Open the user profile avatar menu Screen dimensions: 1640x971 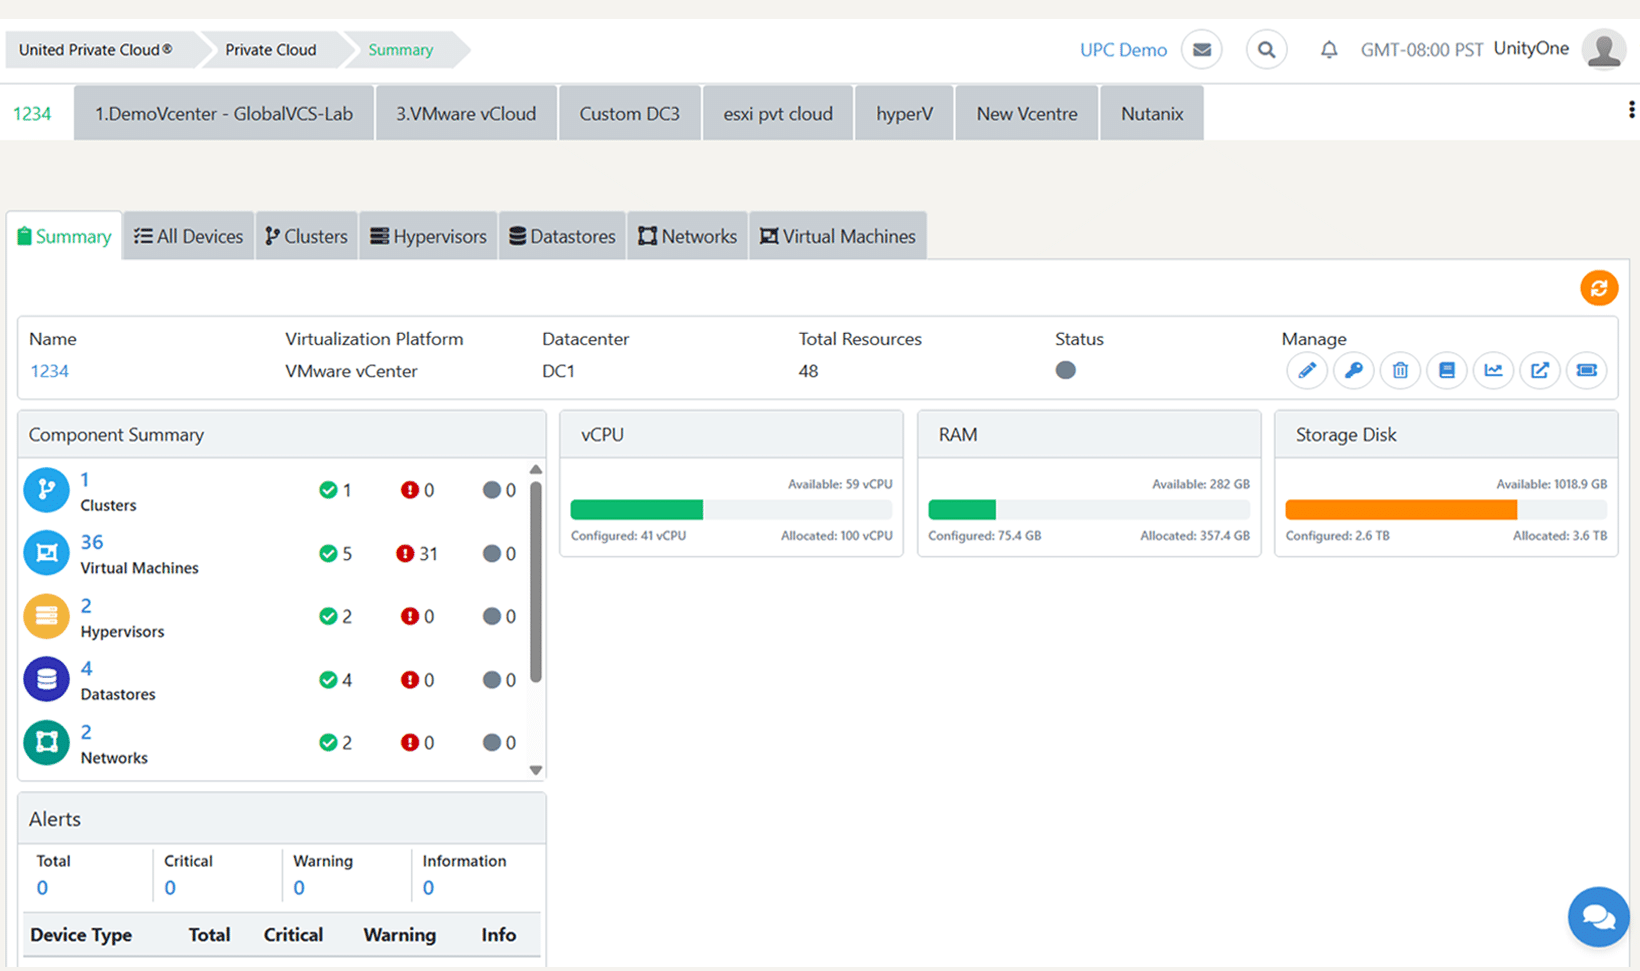(x=1603, y=50)
